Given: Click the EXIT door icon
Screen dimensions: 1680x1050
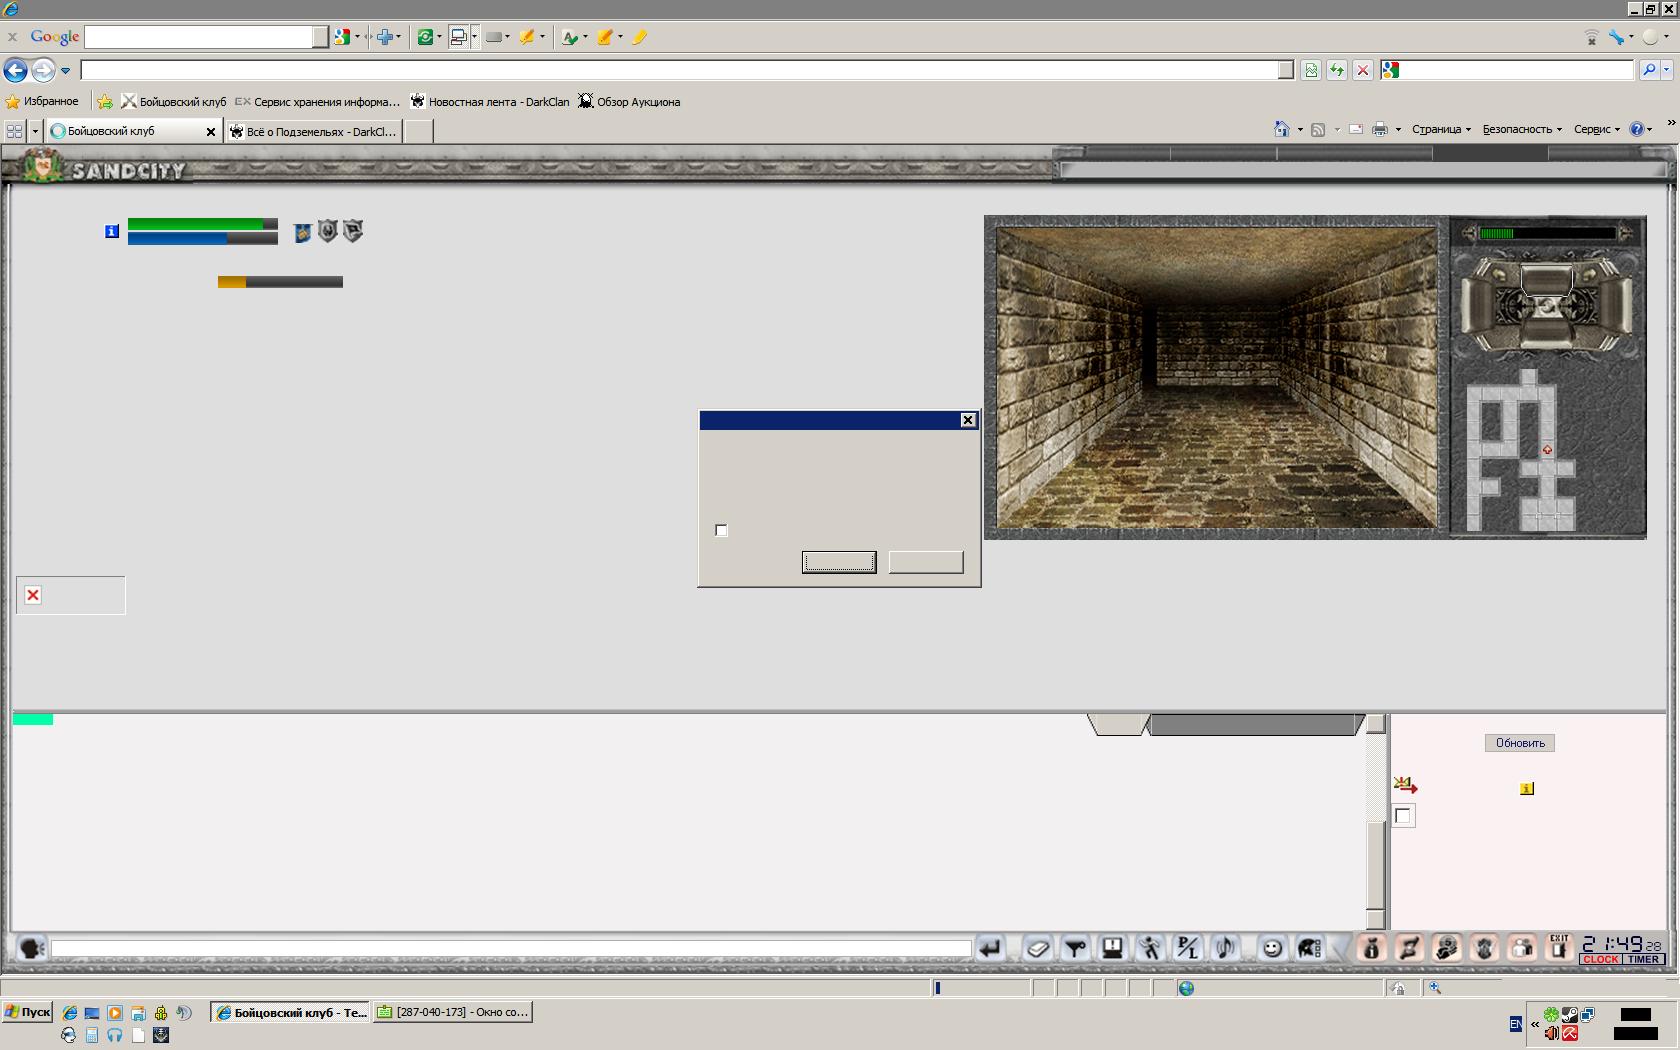Looking at the screenshot, I should (x=1559, y=947).
